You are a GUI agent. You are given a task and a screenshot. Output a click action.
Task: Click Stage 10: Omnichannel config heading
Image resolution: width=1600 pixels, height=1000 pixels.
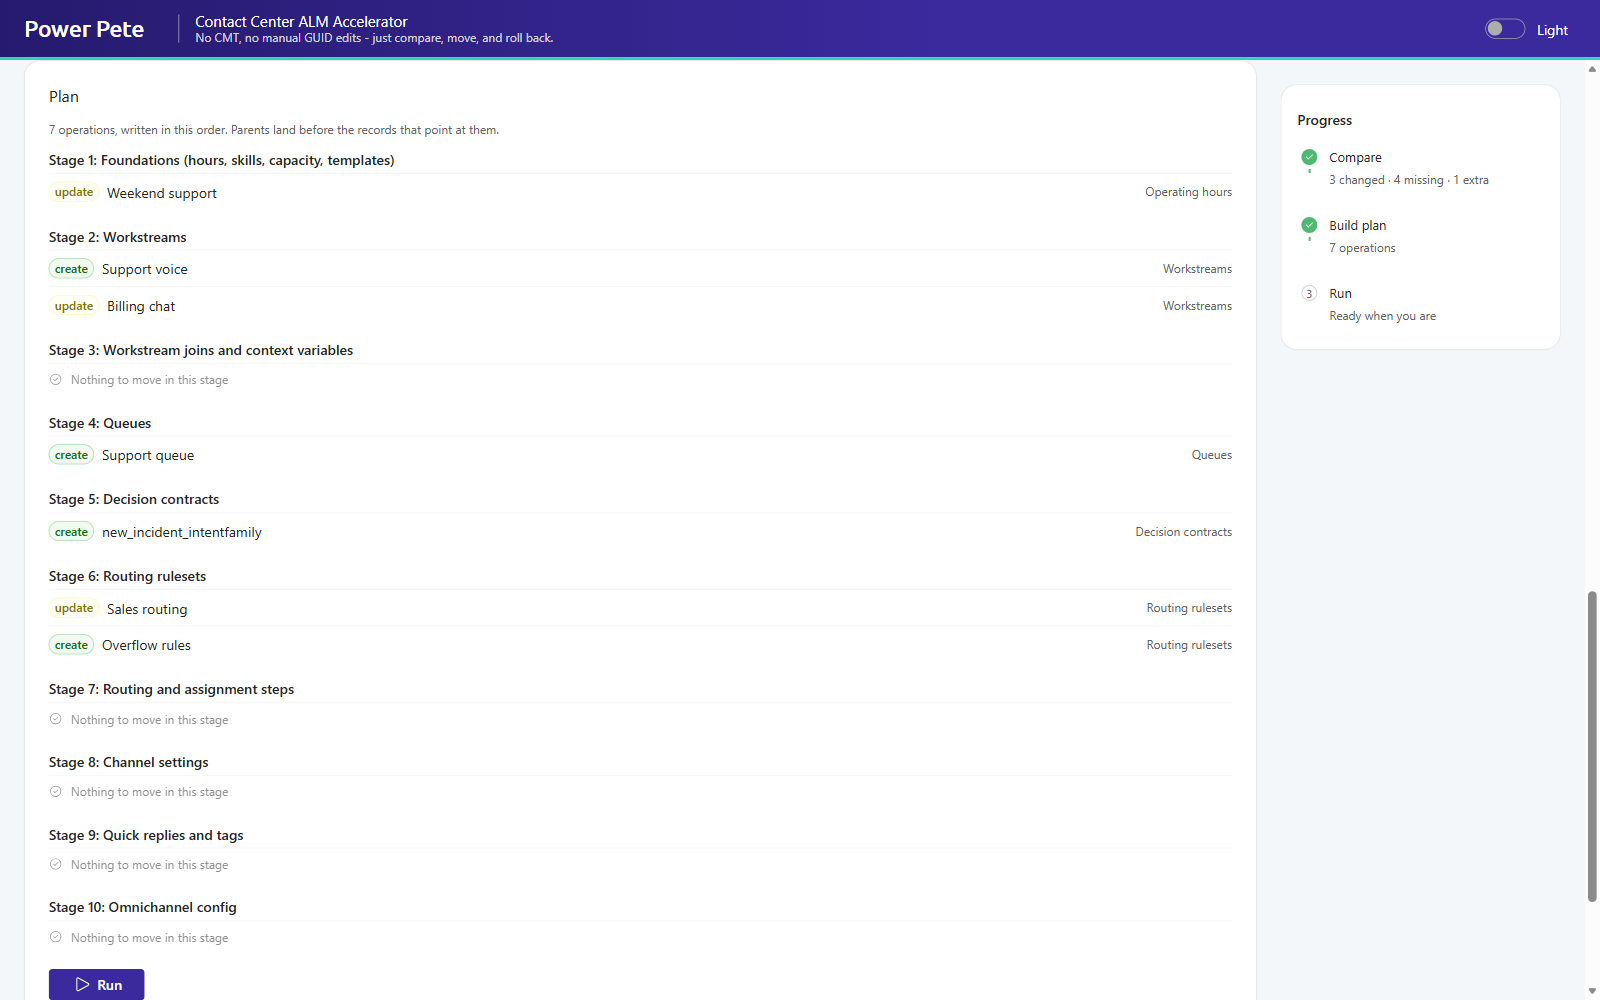click(x=142, y=907)
